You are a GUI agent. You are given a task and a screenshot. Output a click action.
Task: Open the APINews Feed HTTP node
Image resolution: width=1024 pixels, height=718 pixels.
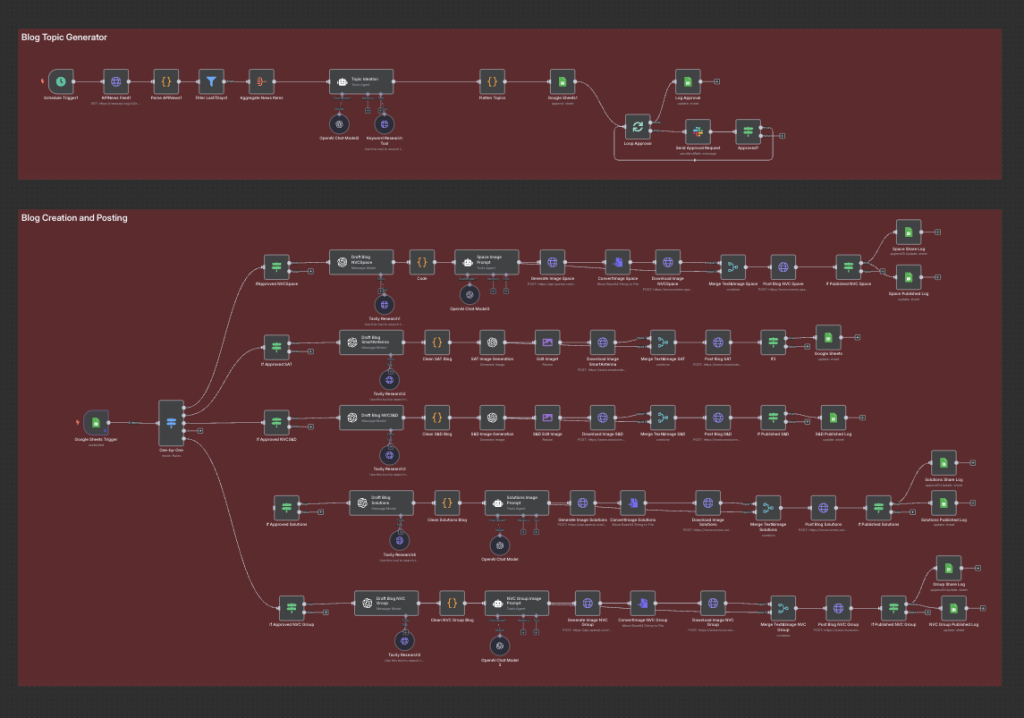pos(116,82)
